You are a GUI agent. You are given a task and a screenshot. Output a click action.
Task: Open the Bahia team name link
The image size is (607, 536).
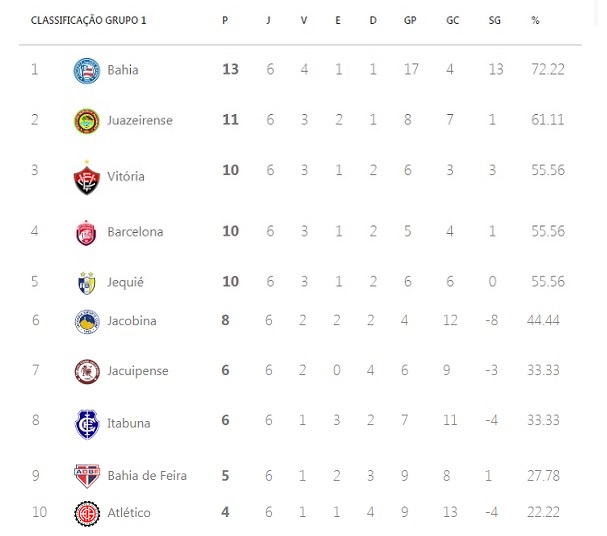pyautogui.click(x=123, y=70)
